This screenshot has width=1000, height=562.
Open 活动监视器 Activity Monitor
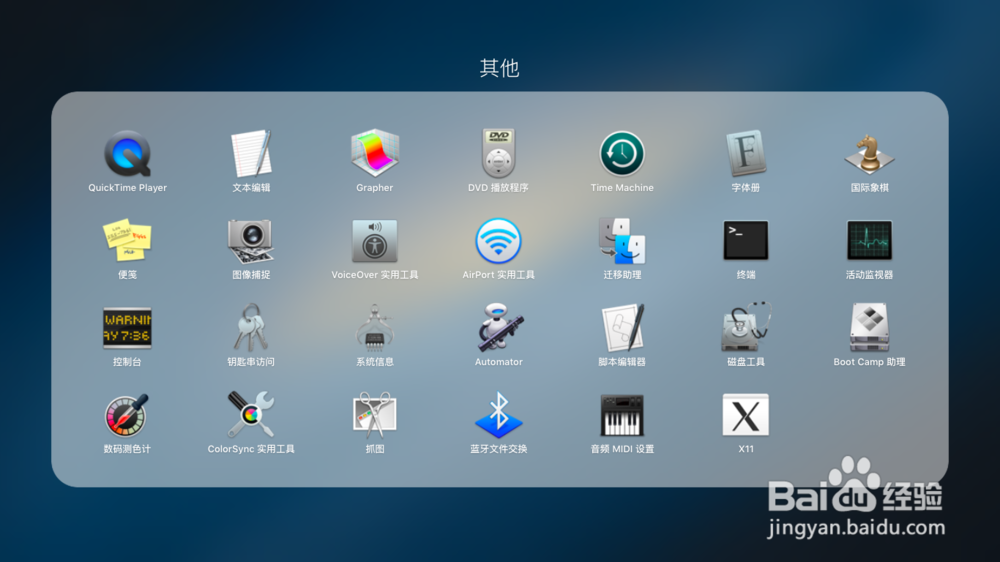pos(869,240)
